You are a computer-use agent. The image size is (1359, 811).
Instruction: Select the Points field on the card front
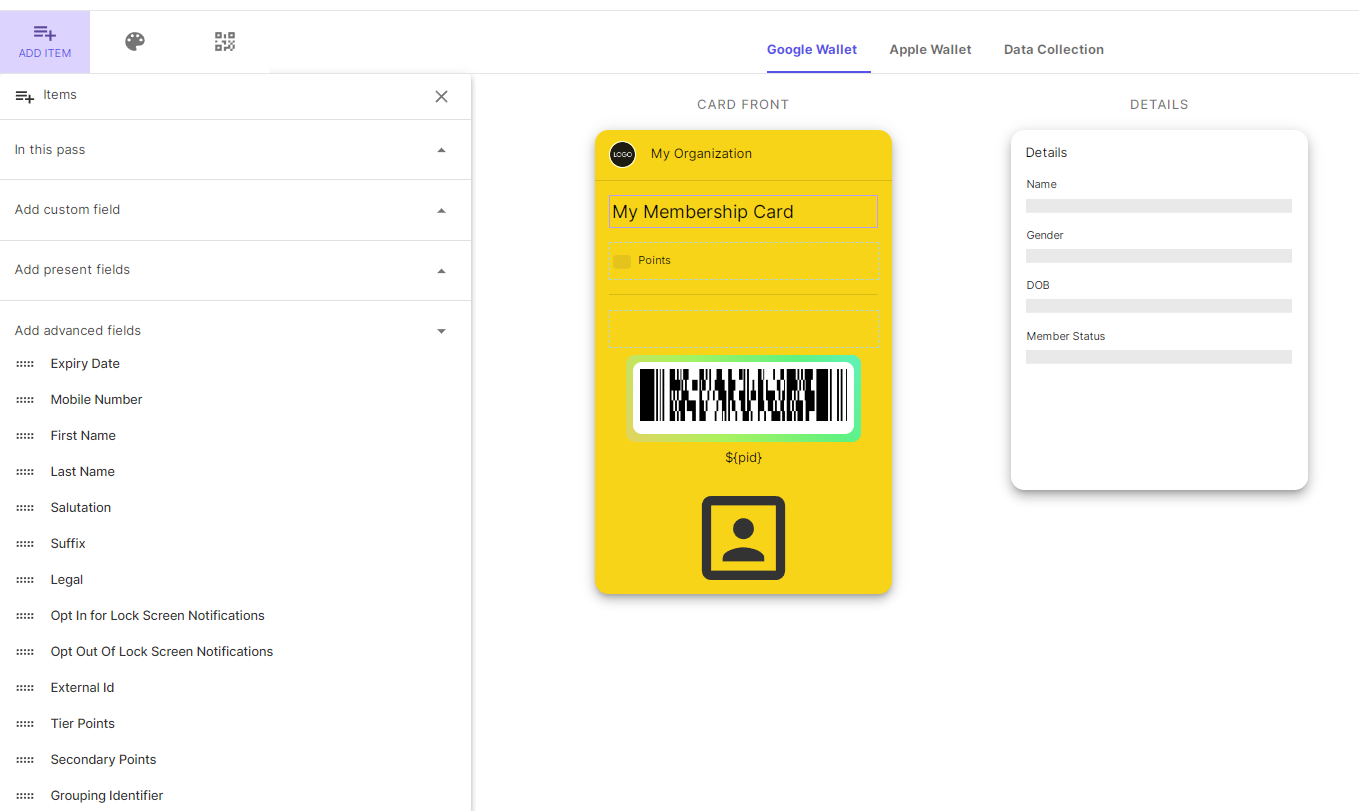(x=744, y=261)
